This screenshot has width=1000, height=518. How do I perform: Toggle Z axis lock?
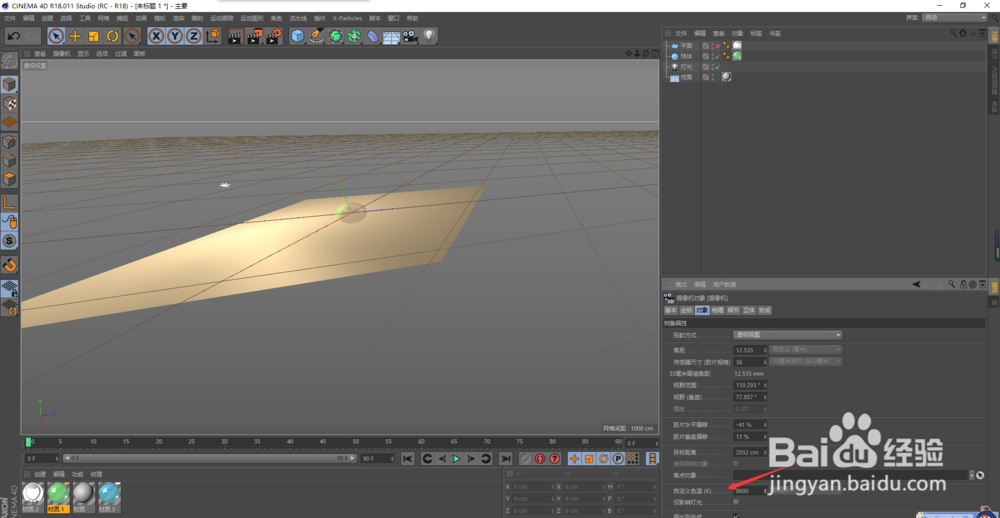194,36
